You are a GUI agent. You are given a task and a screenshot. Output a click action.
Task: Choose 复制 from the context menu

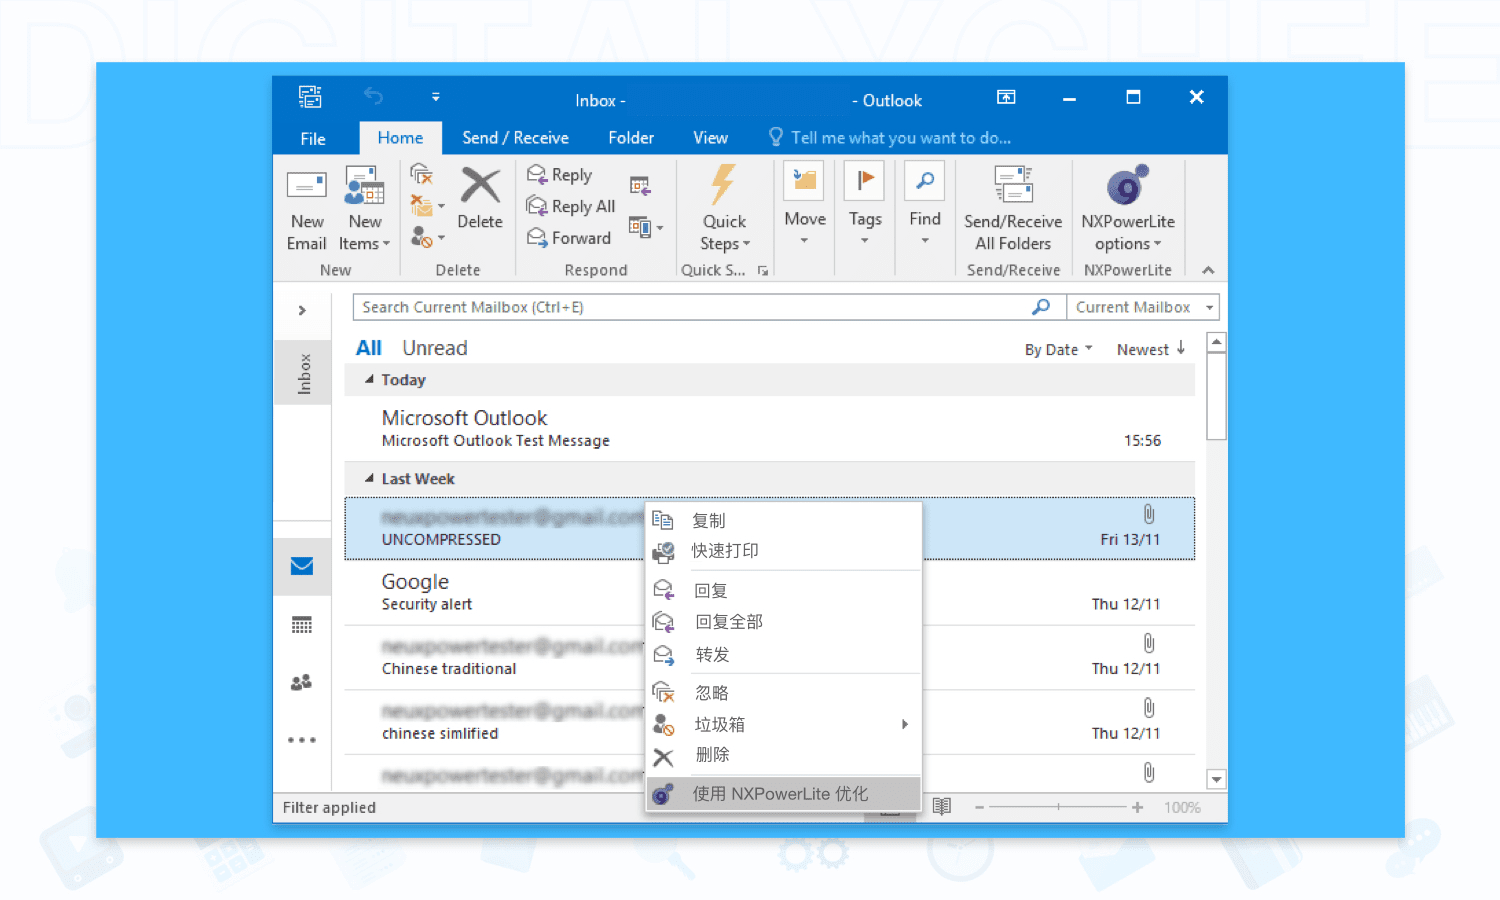[x=783, y=520]
